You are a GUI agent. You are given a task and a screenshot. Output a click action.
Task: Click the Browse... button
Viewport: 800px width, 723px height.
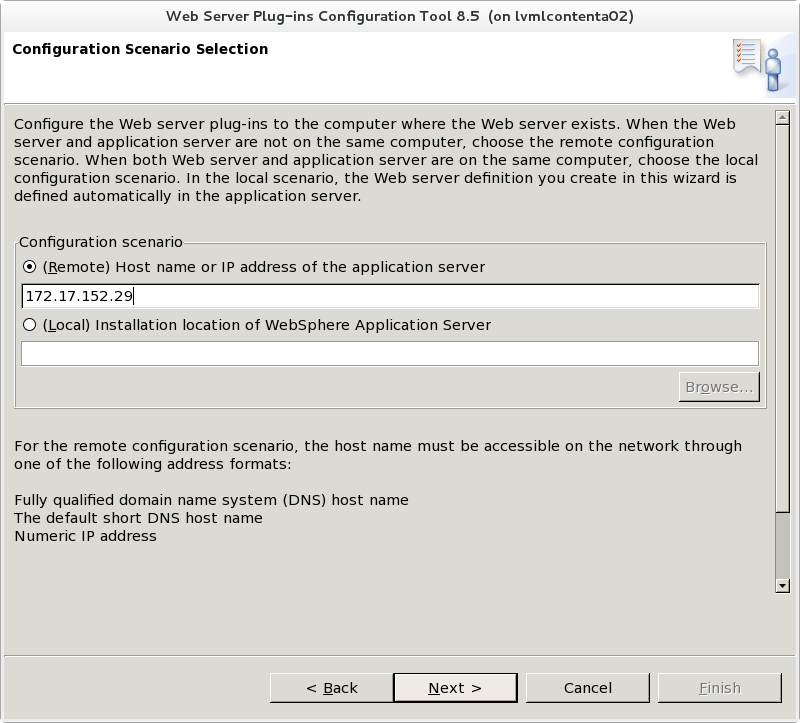(x=719, y=387)
